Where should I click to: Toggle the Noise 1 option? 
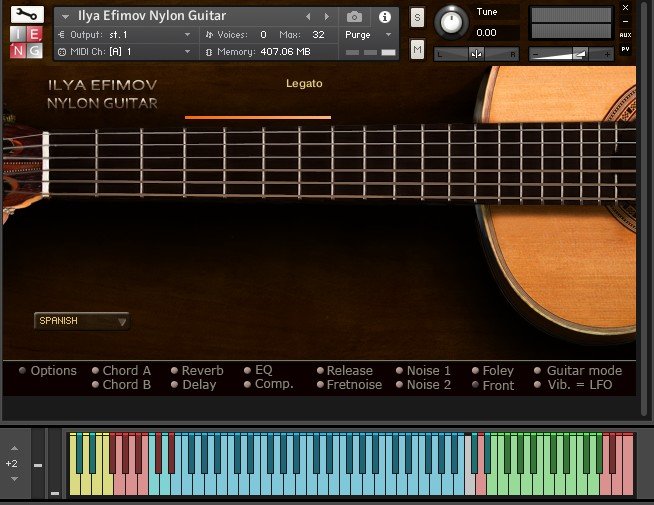[399, 370]
